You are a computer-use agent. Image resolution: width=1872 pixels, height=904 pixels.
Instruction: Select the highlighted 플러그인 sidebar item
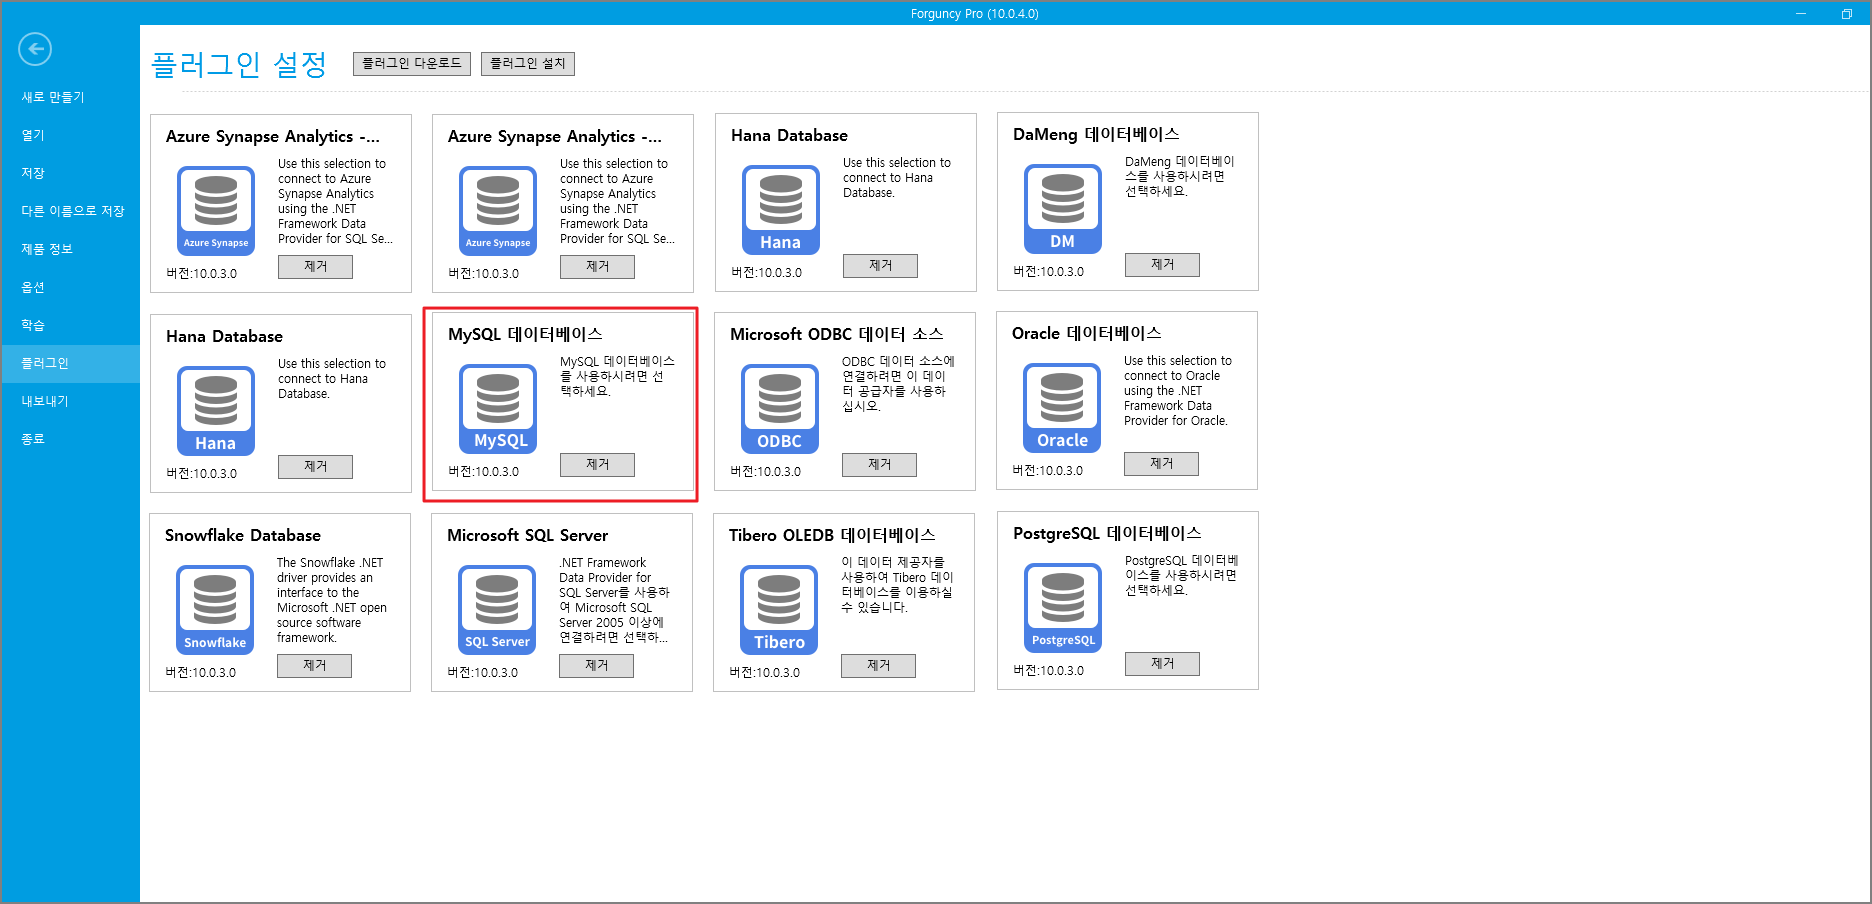point(45,363)
